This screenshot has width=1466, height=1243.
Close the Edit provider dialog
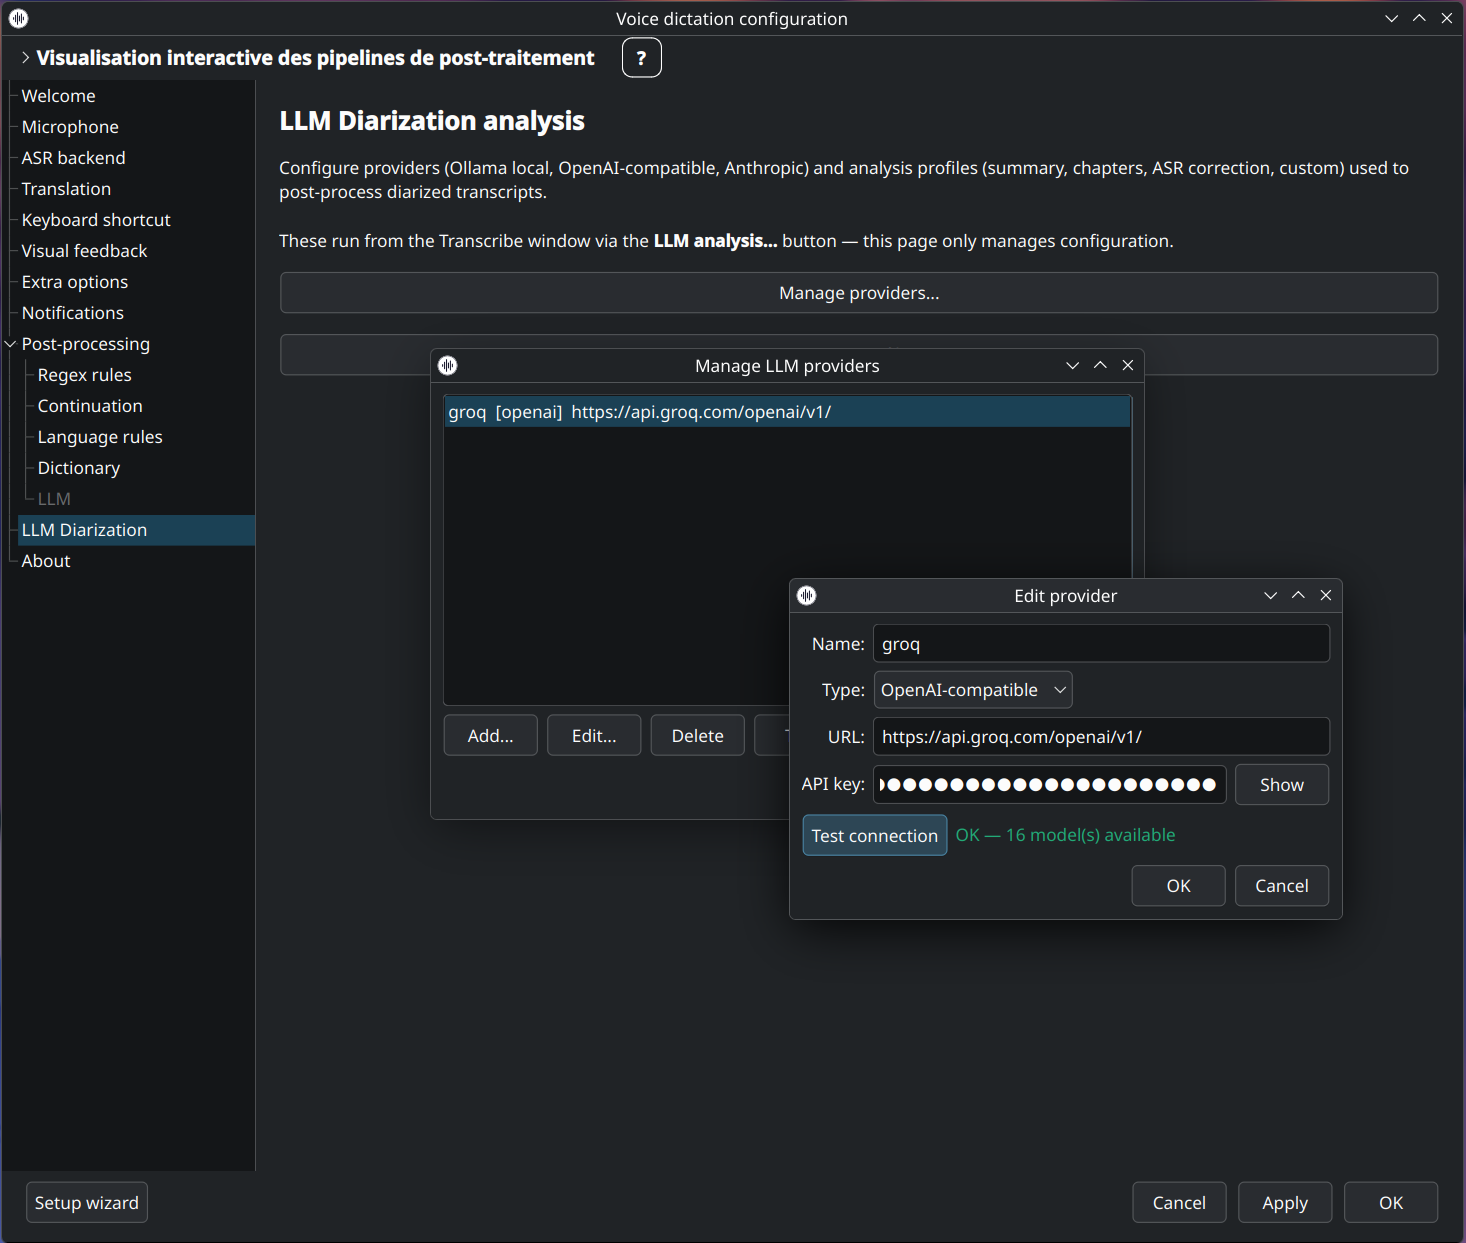click(x=1326, y=595)
